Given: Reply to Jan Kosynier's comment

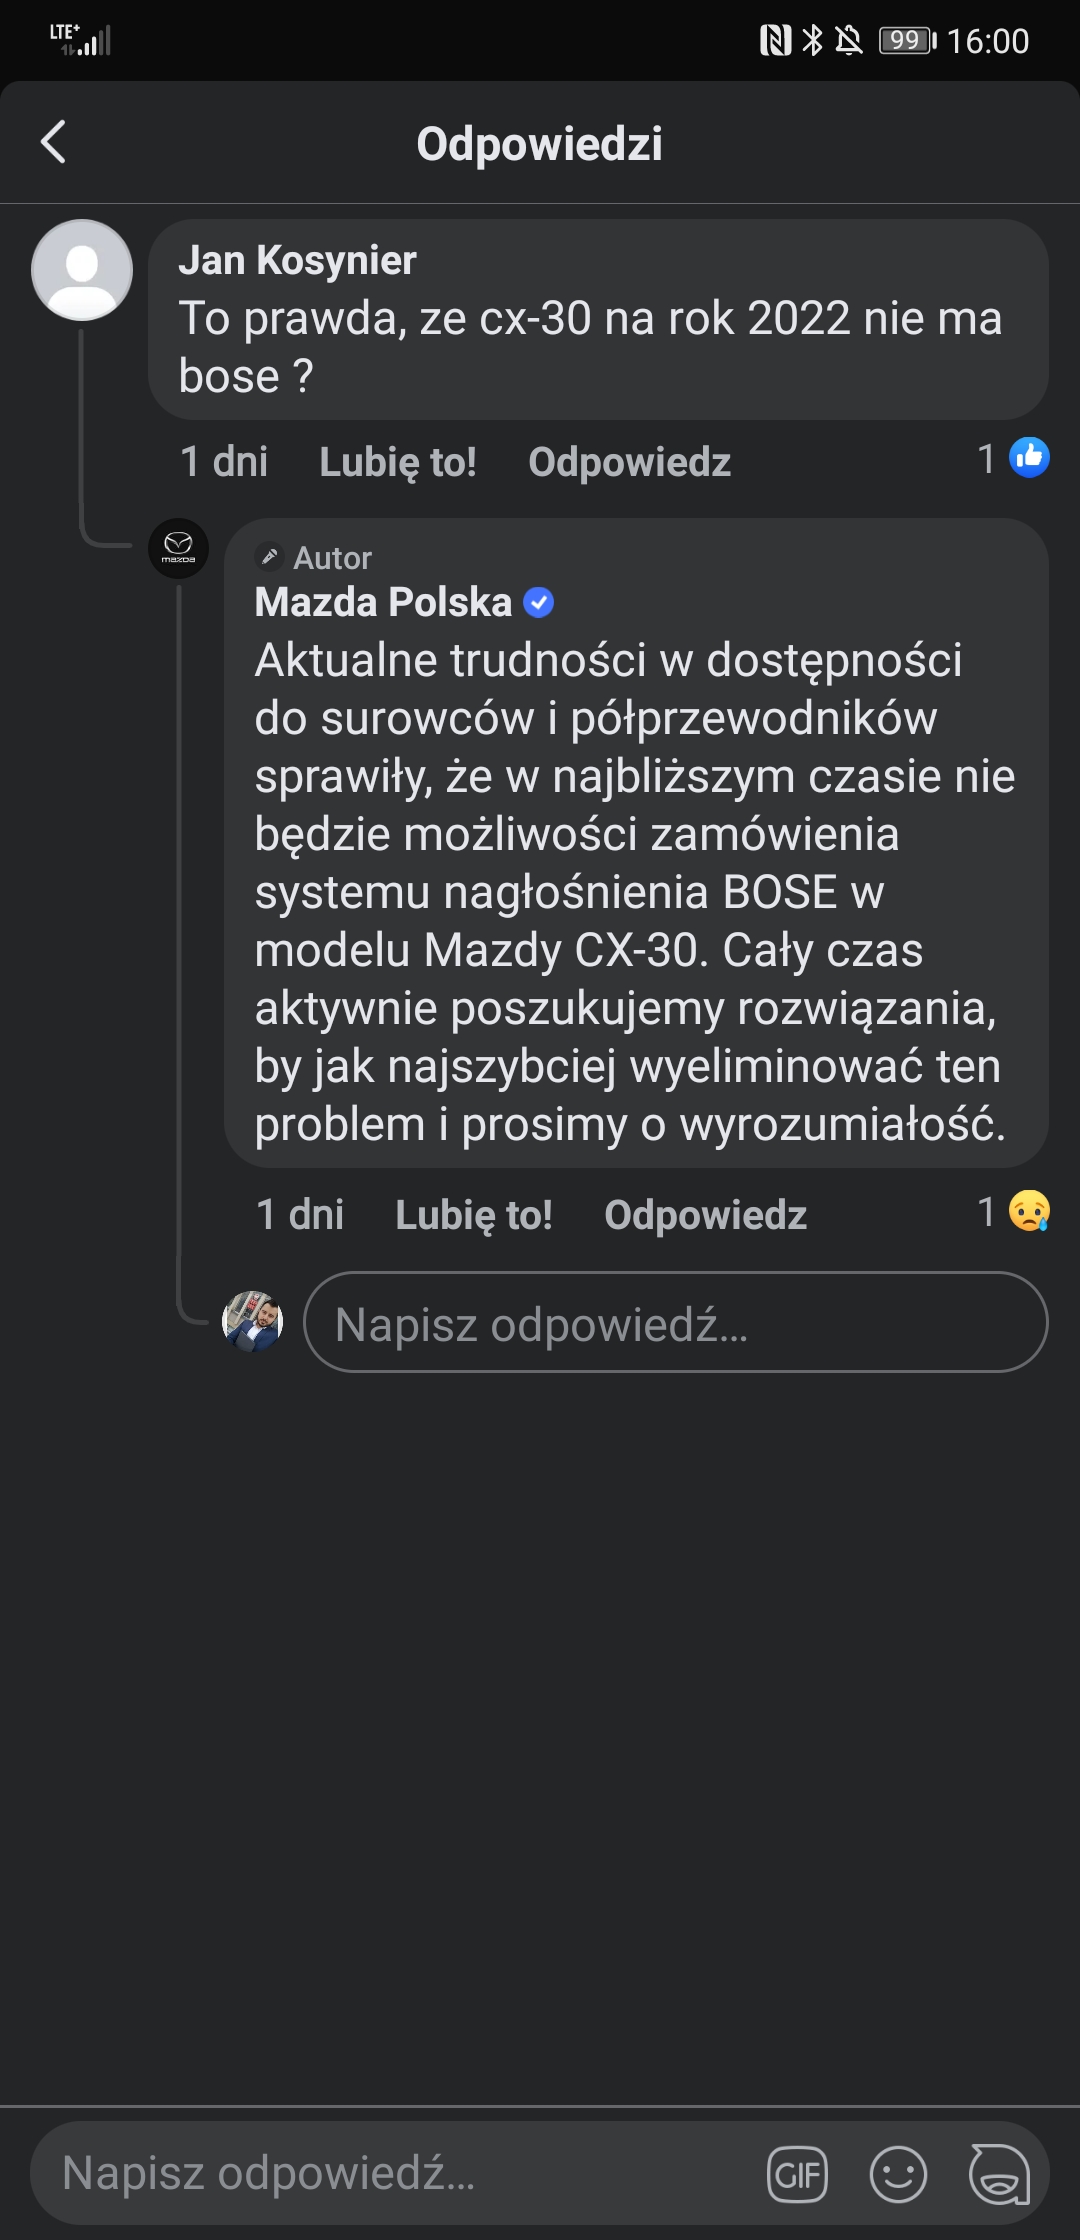Looking at the screenshot, I should pos(629,462).
